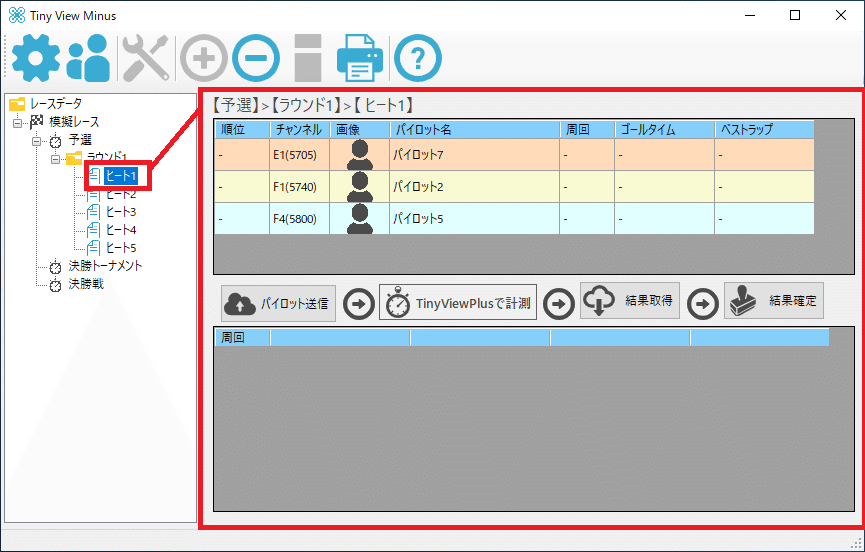The image size is (865, 552).
Task: Click the grey info toolbar icon
Action: click(308, 58)
